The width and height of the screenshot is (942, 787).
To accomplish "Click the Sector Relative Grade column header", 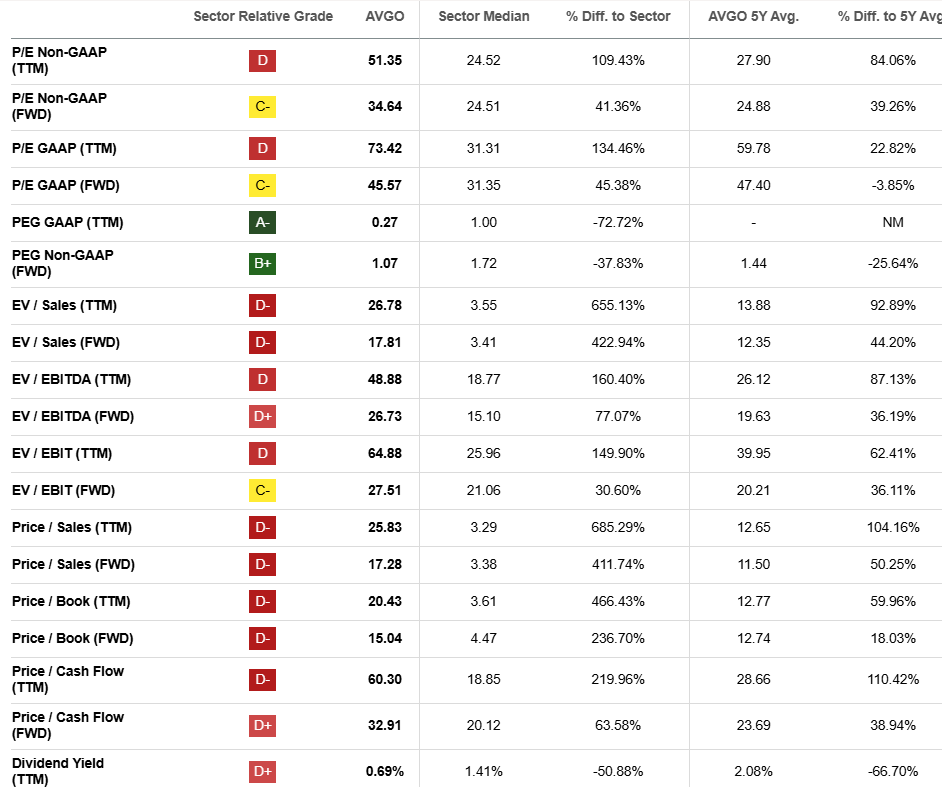I will pyautogui.click(x=263, y=16).
